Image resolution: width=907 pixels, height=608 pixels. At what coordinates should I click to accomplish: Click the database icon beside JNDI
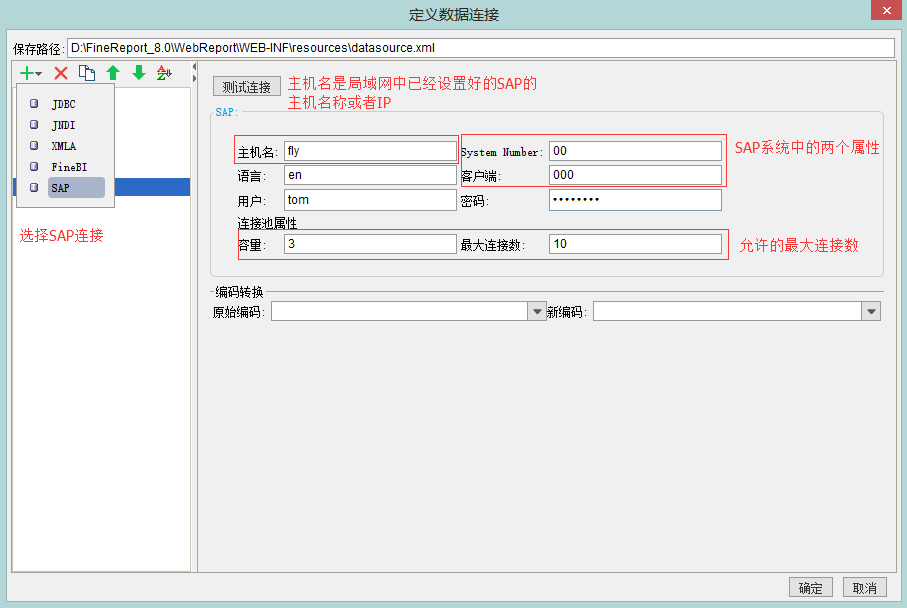click(x=34, y=124)
